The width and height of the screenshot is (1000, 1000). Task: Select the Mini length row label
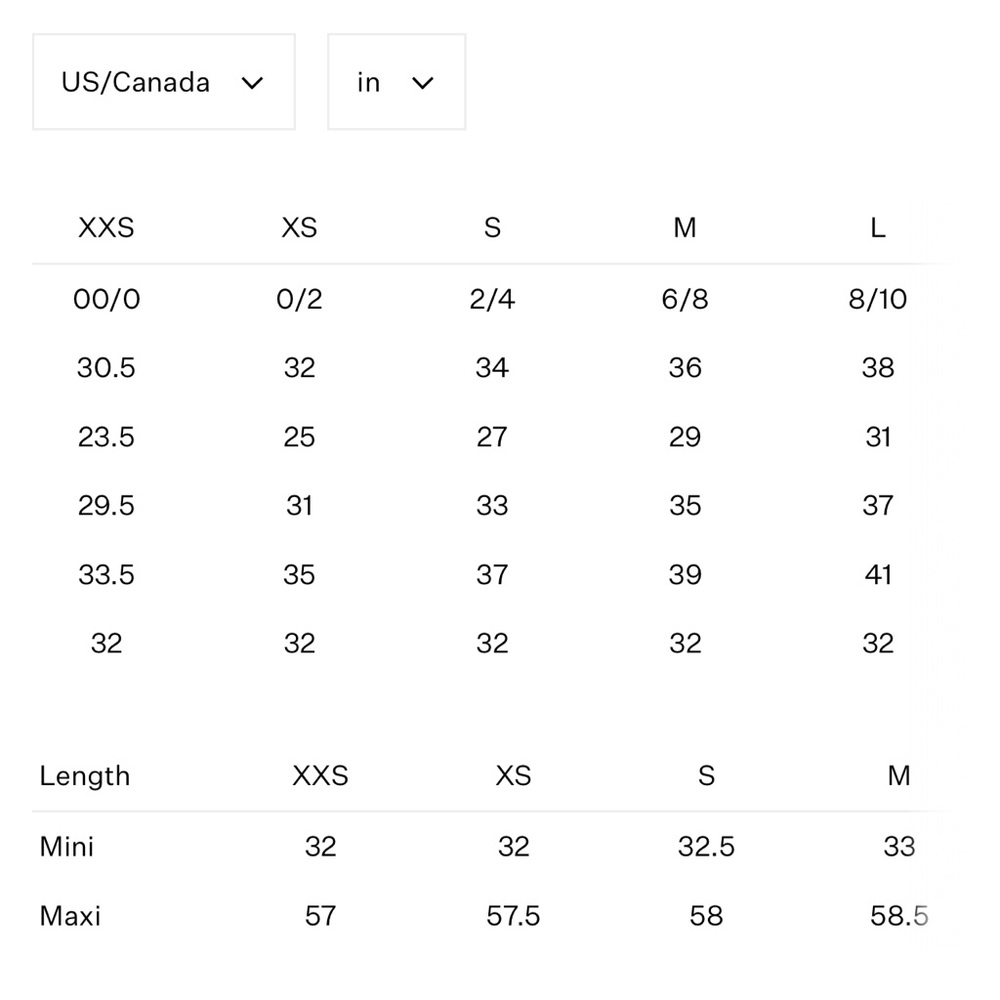67,847
